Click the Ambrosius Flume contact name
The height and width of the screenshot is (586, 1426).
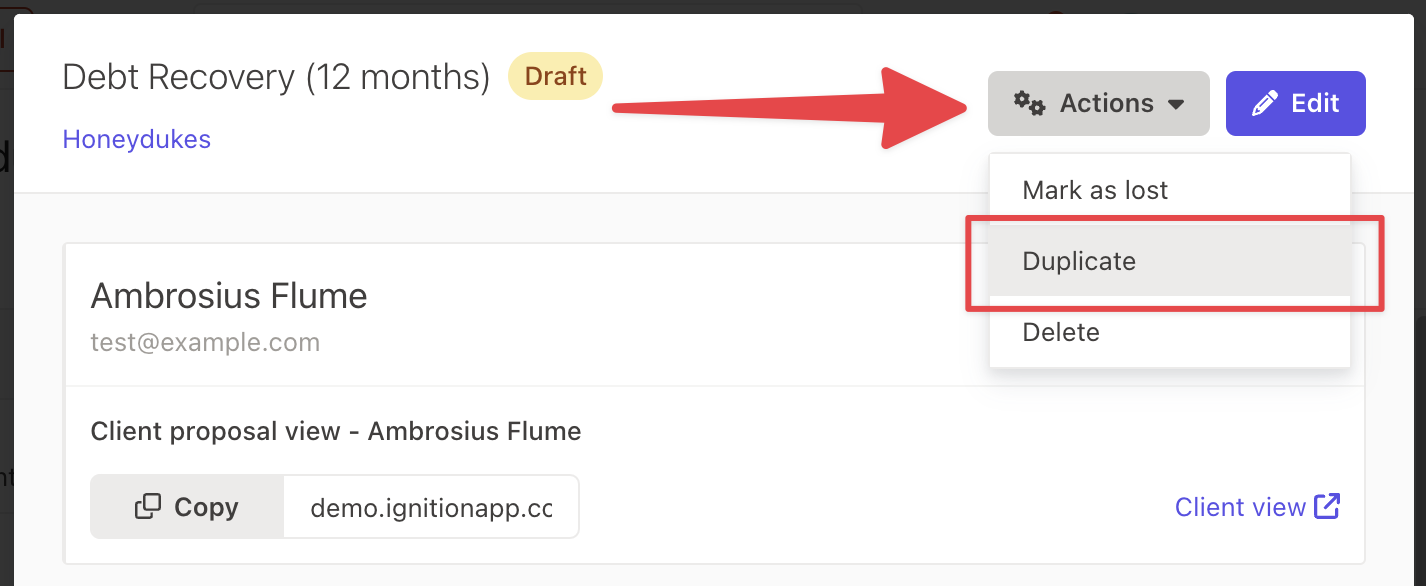[229, 296]
